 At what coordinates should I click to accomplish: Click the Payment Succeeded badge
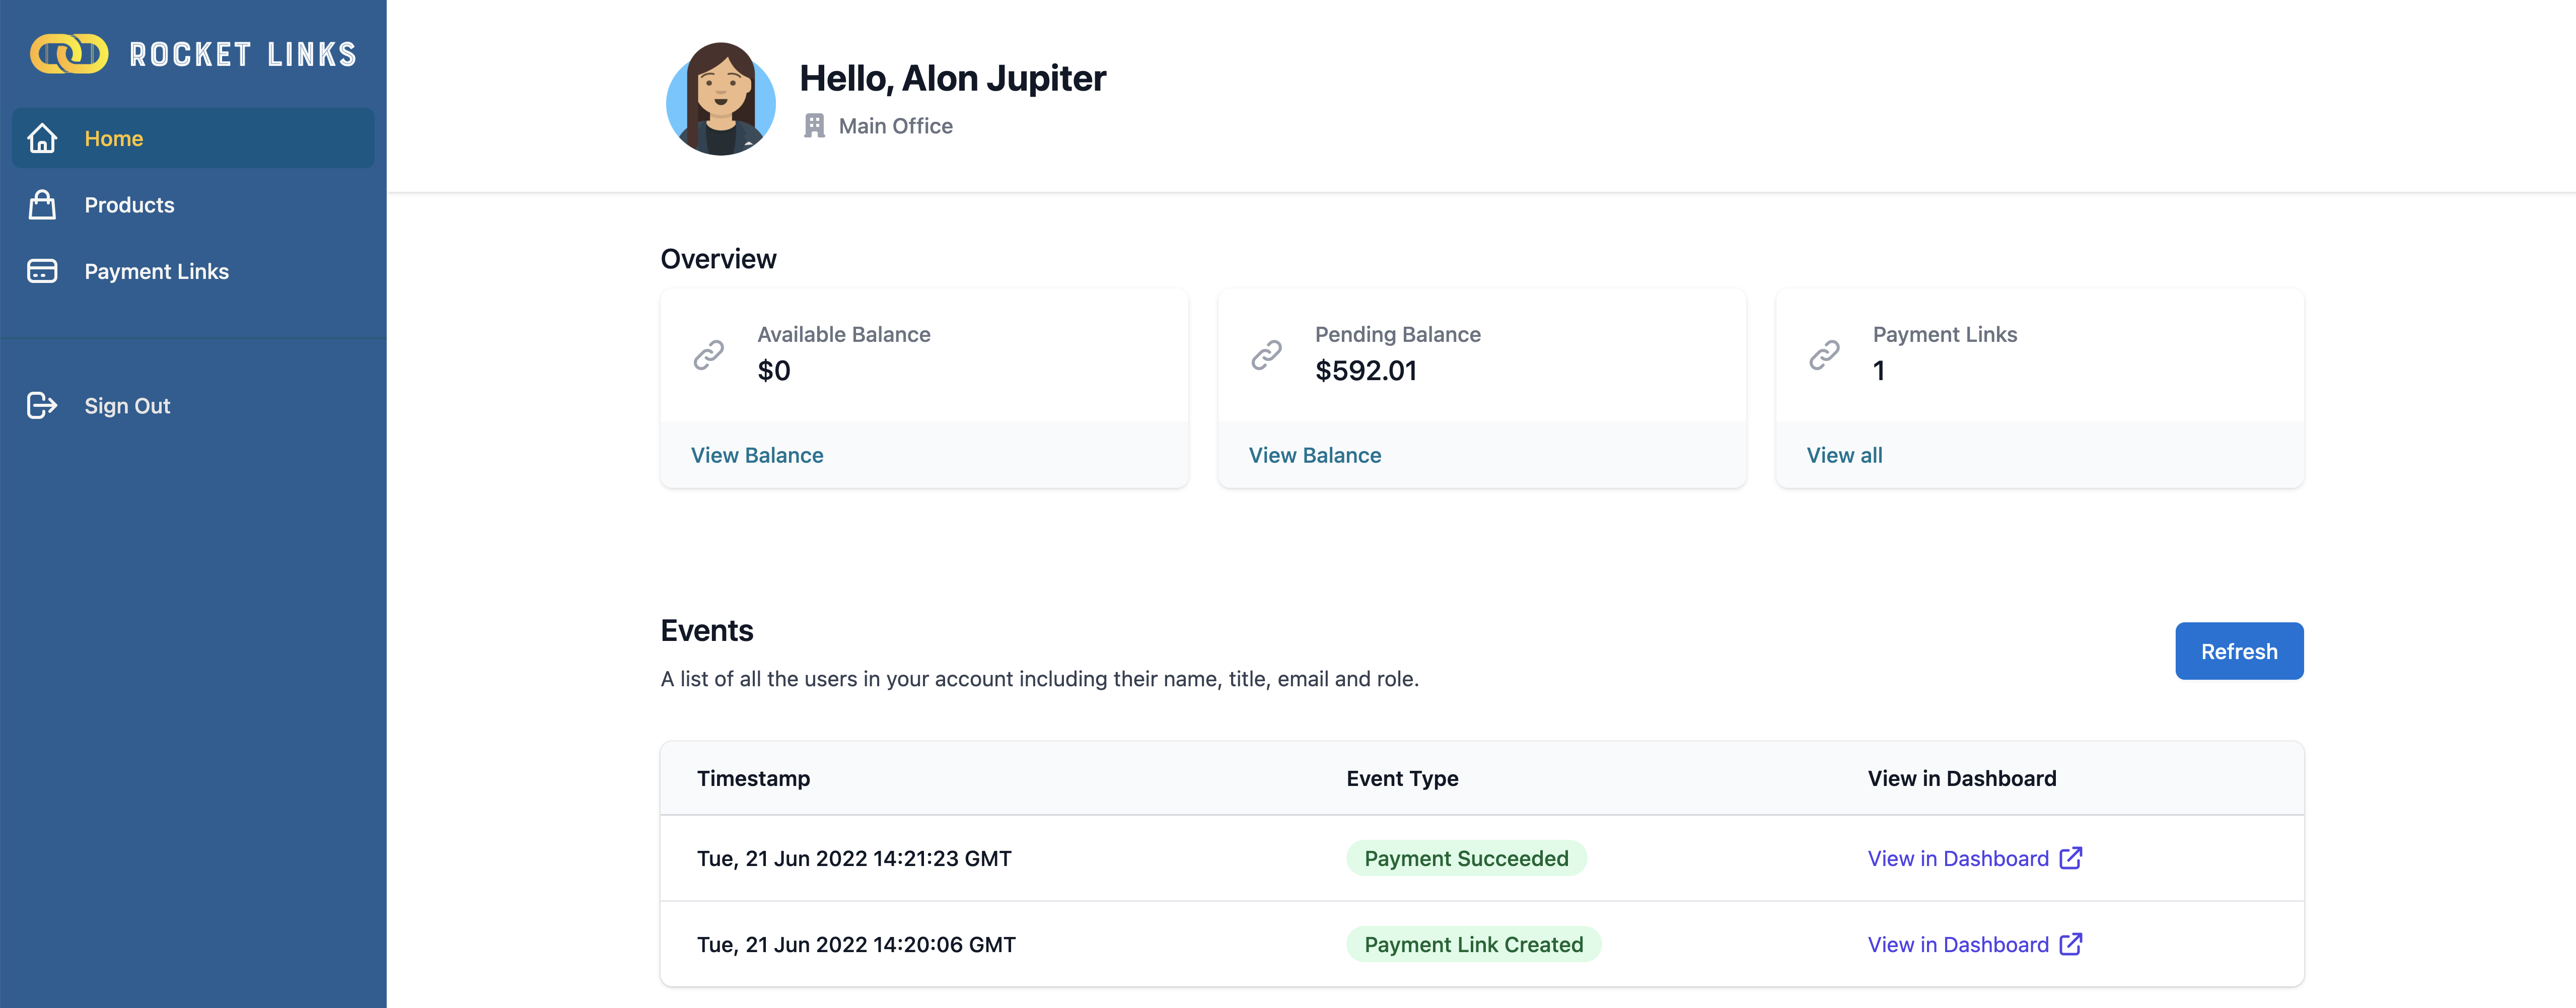click(1466, 858)
